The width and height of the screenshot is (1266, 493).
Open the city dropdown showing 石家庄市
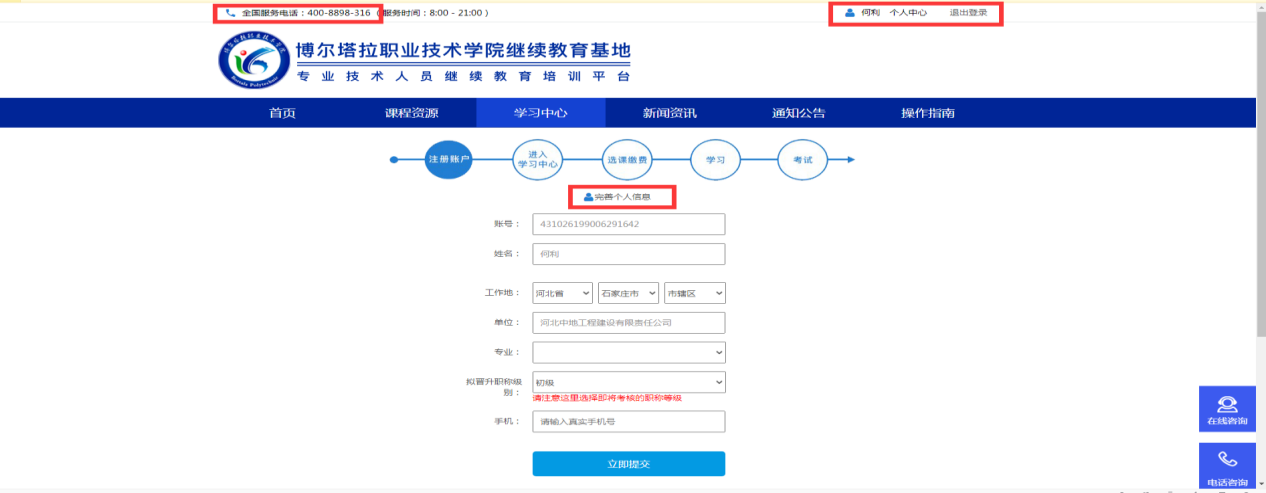click(628, 293)
